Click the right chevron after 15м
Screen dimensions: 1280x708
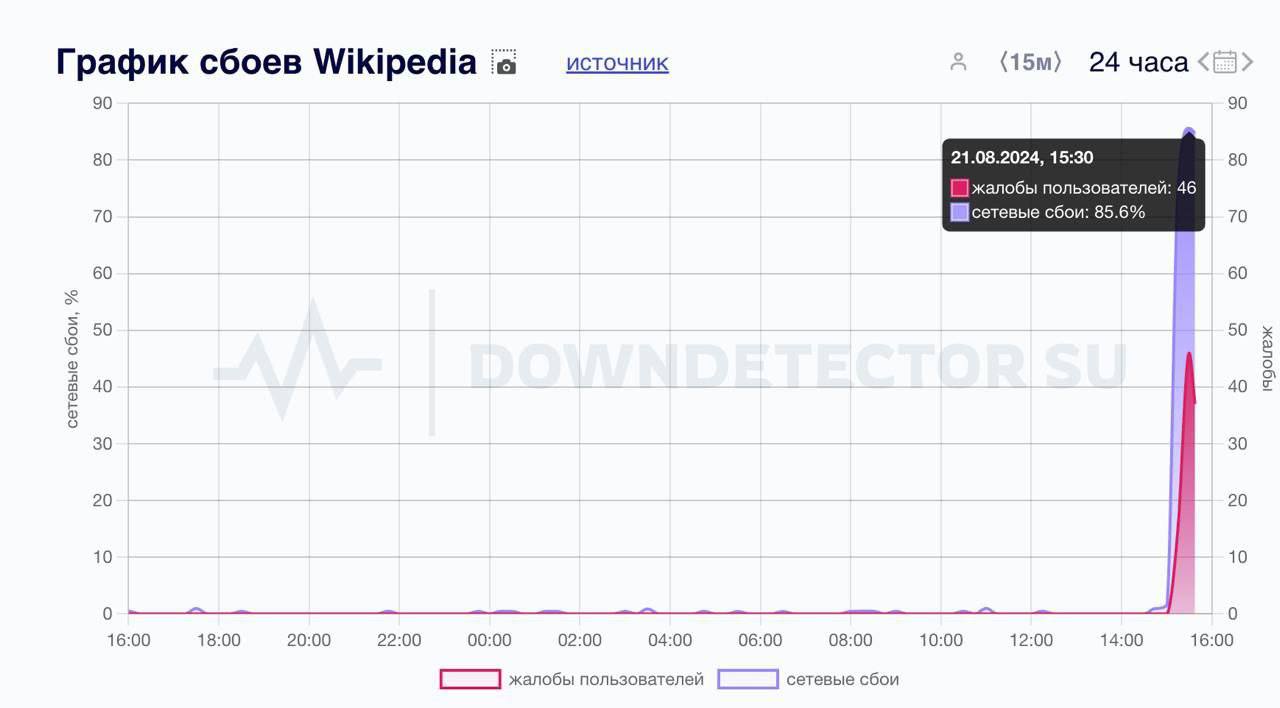(1058, 61)
